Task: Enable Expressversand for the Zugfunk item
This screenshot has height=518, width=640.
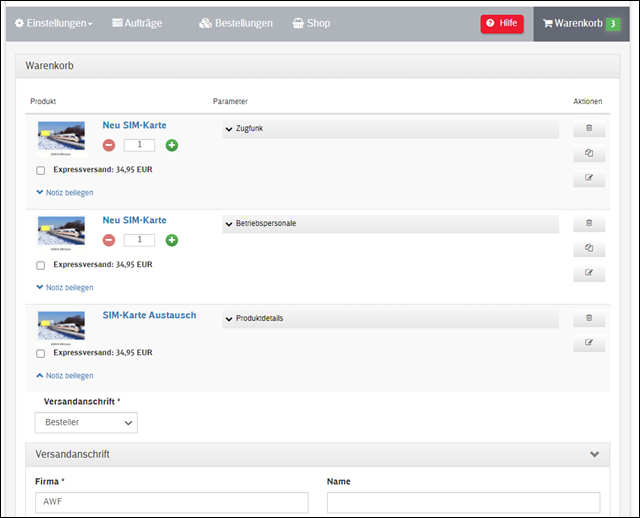Action: (x=40, y=170)
